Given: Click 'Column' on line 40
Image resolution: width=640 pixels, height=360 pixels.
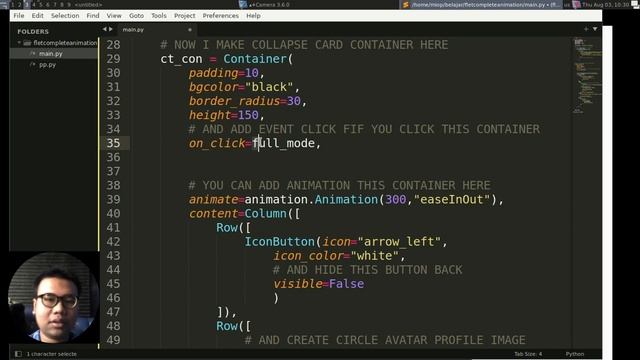Looking at the screenshot, I should [266, 213].
